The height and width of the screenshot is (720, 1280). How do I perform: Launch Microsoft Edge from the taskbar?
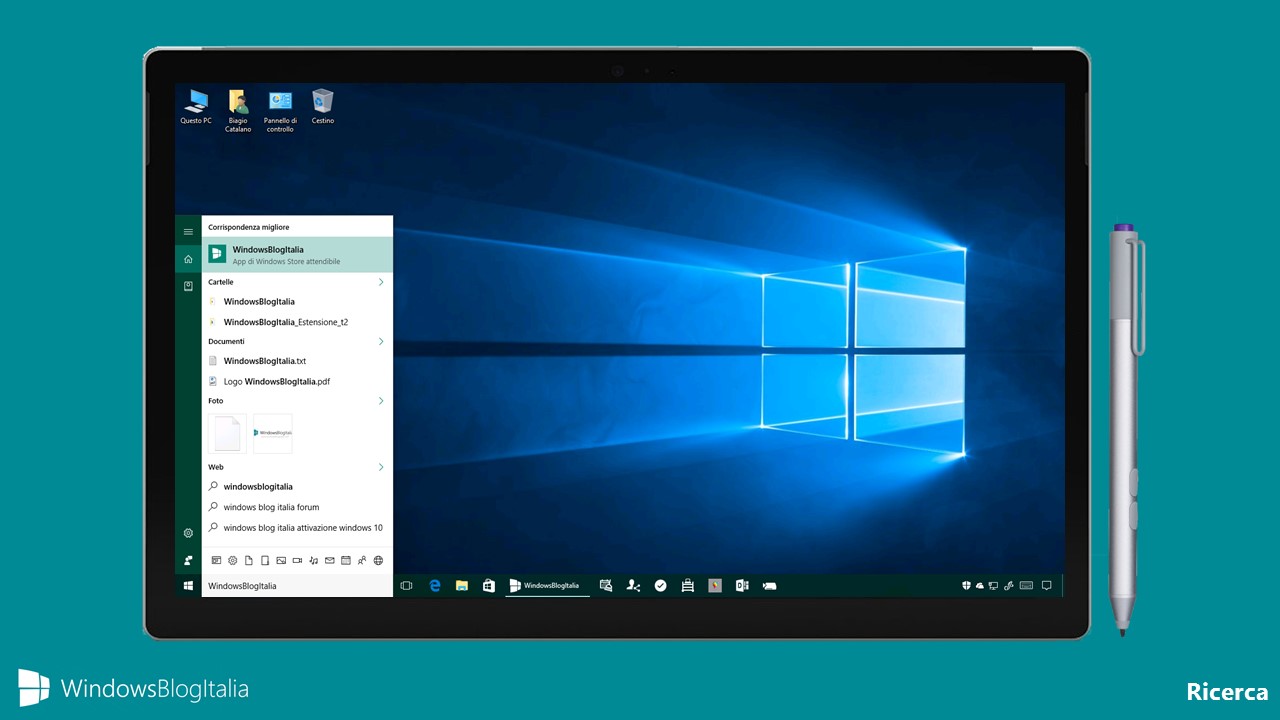click(435, 586)
